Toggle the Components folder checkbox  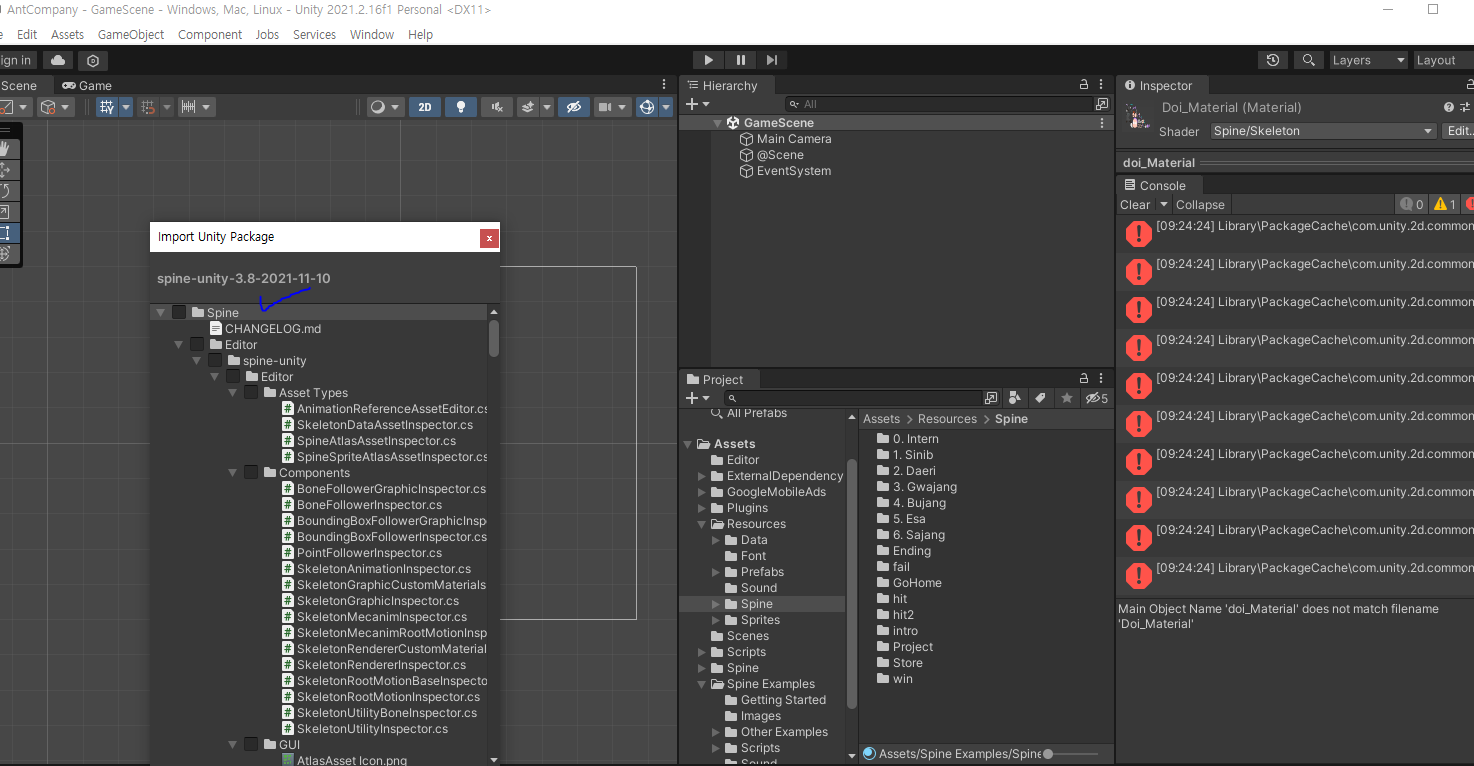pos(251,472)
